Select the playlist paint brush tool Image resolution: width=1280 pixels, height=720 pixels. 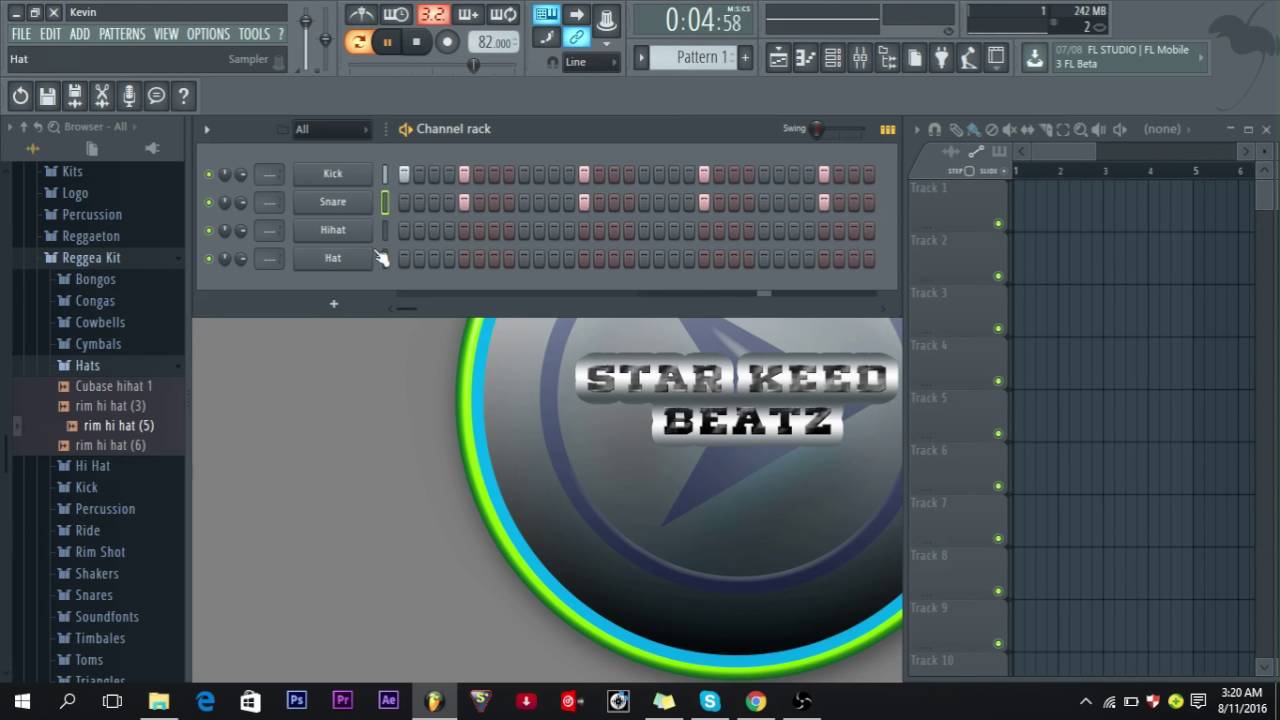coord(973,129)
